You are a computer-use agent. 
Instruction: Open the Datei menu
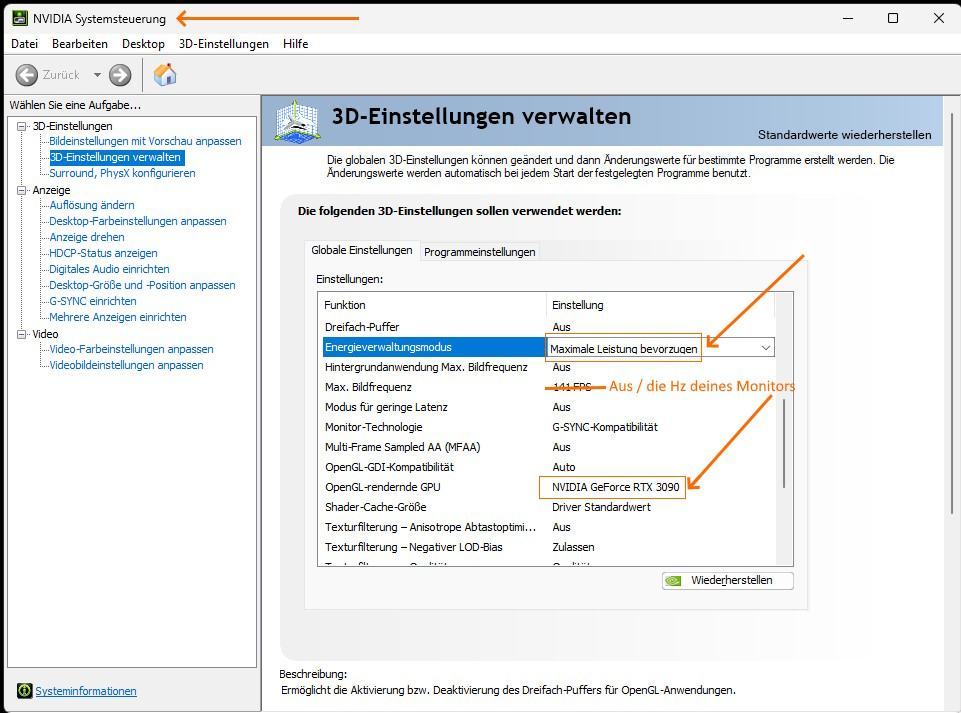(x=25, y=44)
